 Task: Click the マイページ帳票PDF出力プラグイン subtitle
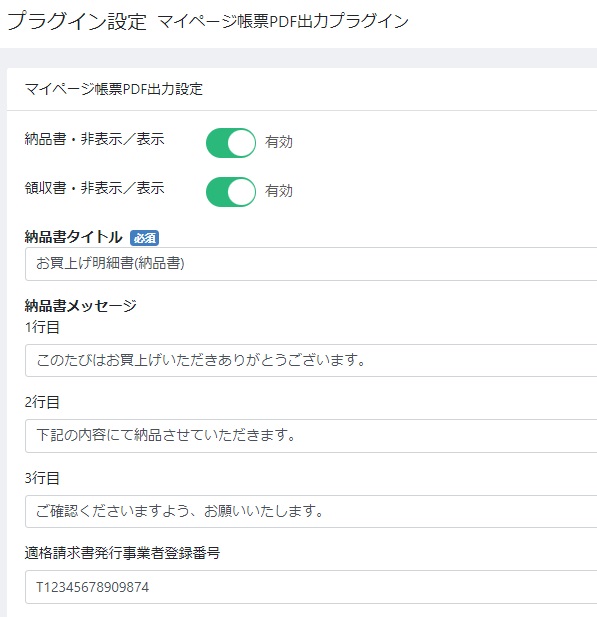pyautogui.click(x=283, y=21)
